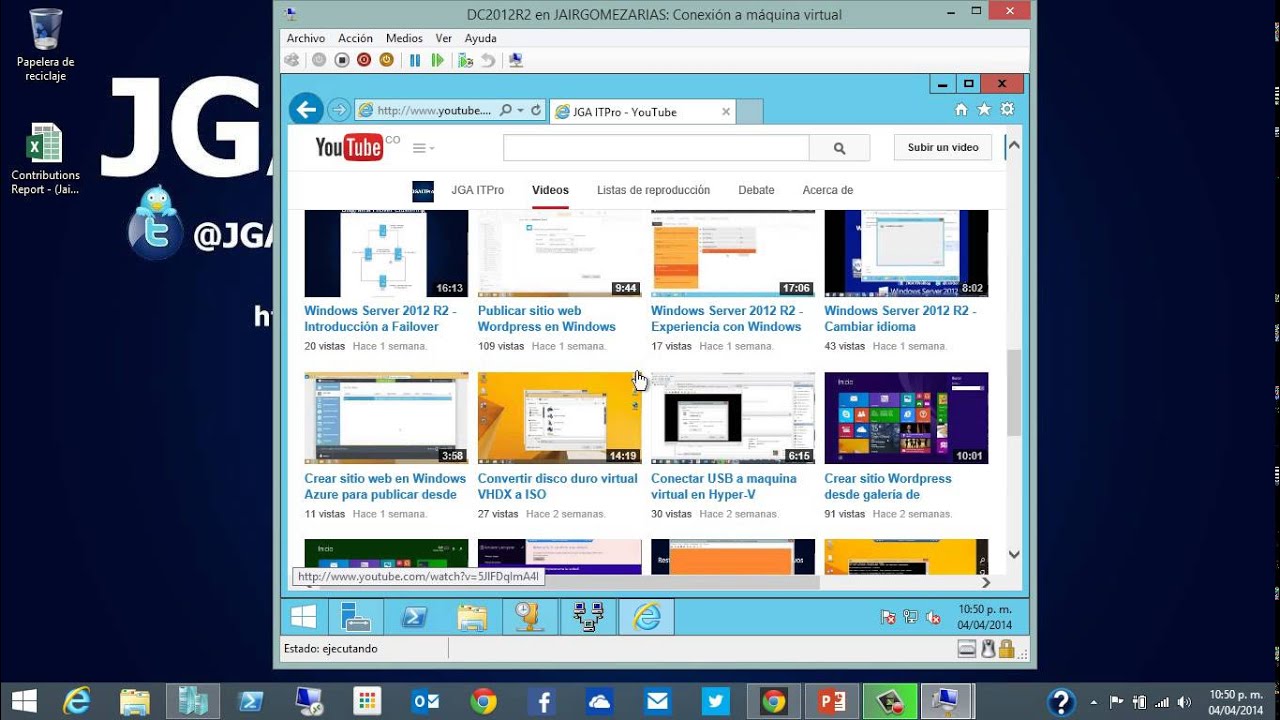The width and height of the screenshot is (1280, 720).
Task: Click the 10:01 Wordpress video thumbnail
Action: pos(906,418)
